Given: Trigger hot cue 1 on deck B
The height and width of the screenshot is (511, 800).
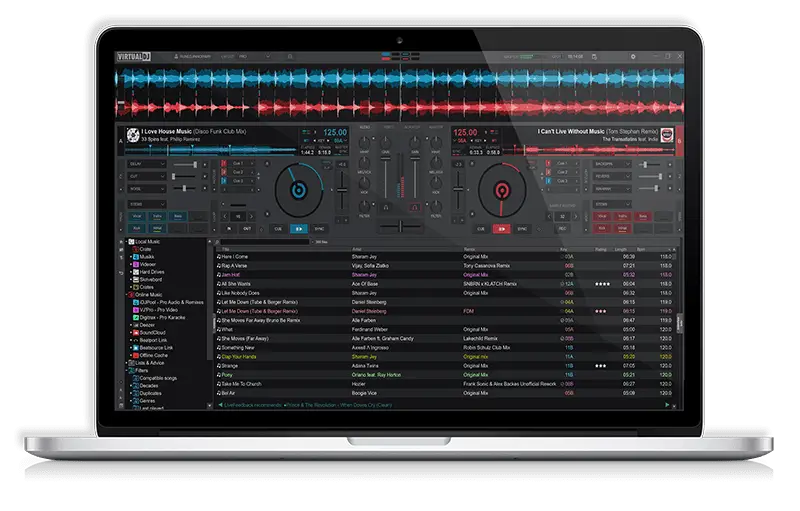Looking at the screenshot, I should point(561,164).
